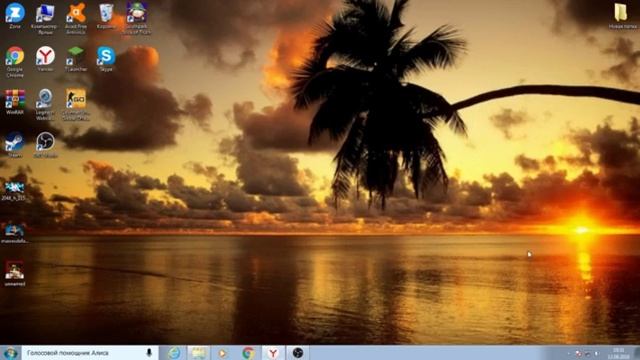Launch Counter-Strike Global Offensive shortcut
Screen dimensions: 640x360
click(76, 104)
